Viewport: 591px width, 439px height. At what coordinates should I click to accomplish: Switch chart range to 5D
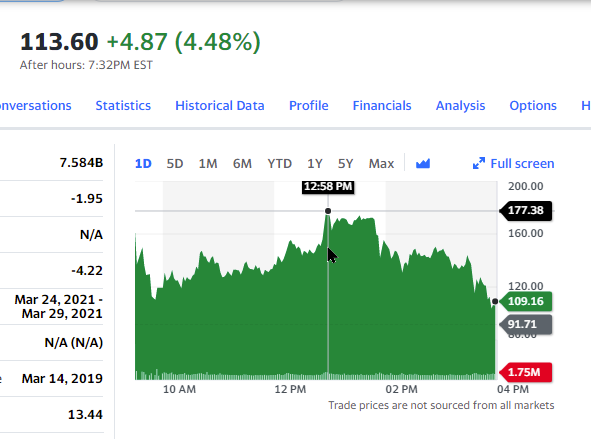click(175, 164)
